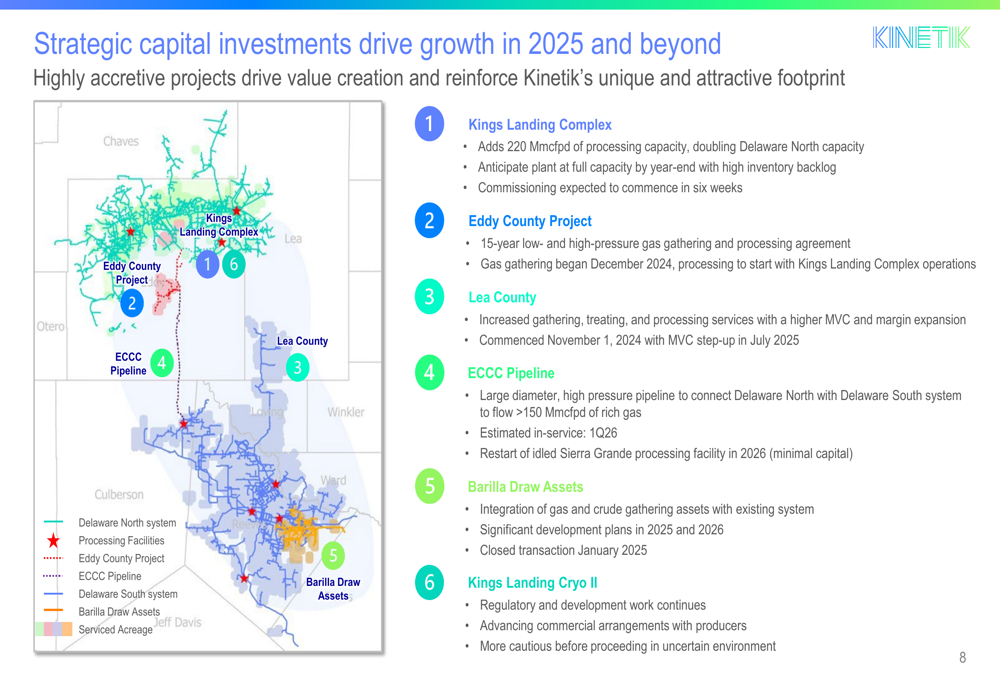
Task: Select map marker 1 under Kings Landing Complex
Action: (207, 264)
